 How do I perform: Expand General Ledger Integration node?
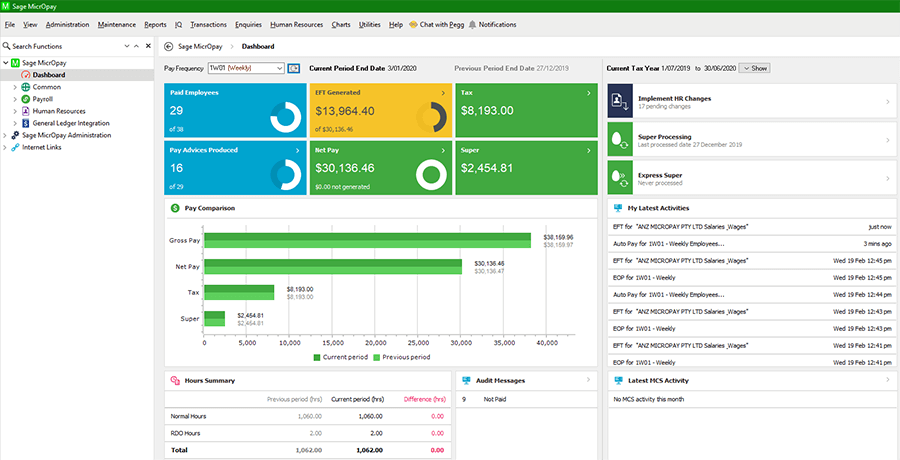(x=15, y=123)
